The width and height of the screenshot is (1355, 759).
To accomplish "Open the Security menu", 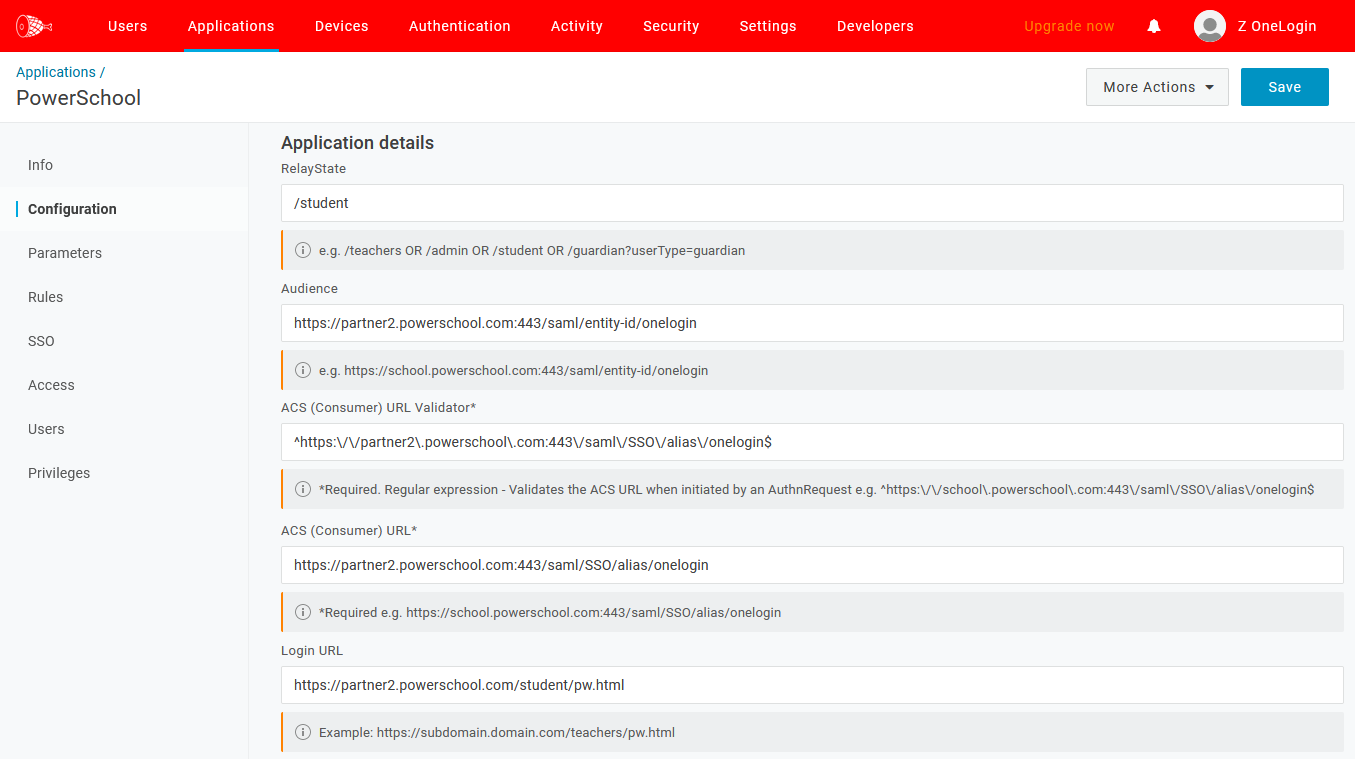I will click(x=671, y=26).
